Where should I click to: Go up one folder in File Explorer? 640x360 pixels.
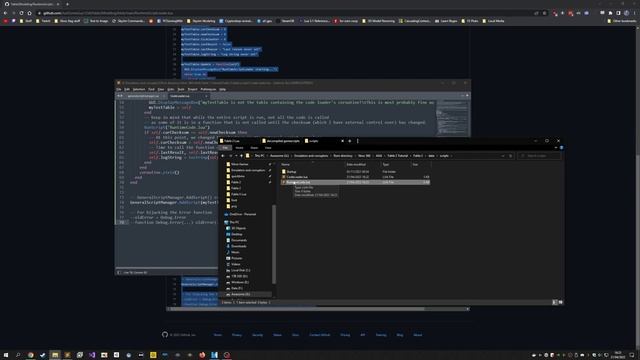(241, 156)
